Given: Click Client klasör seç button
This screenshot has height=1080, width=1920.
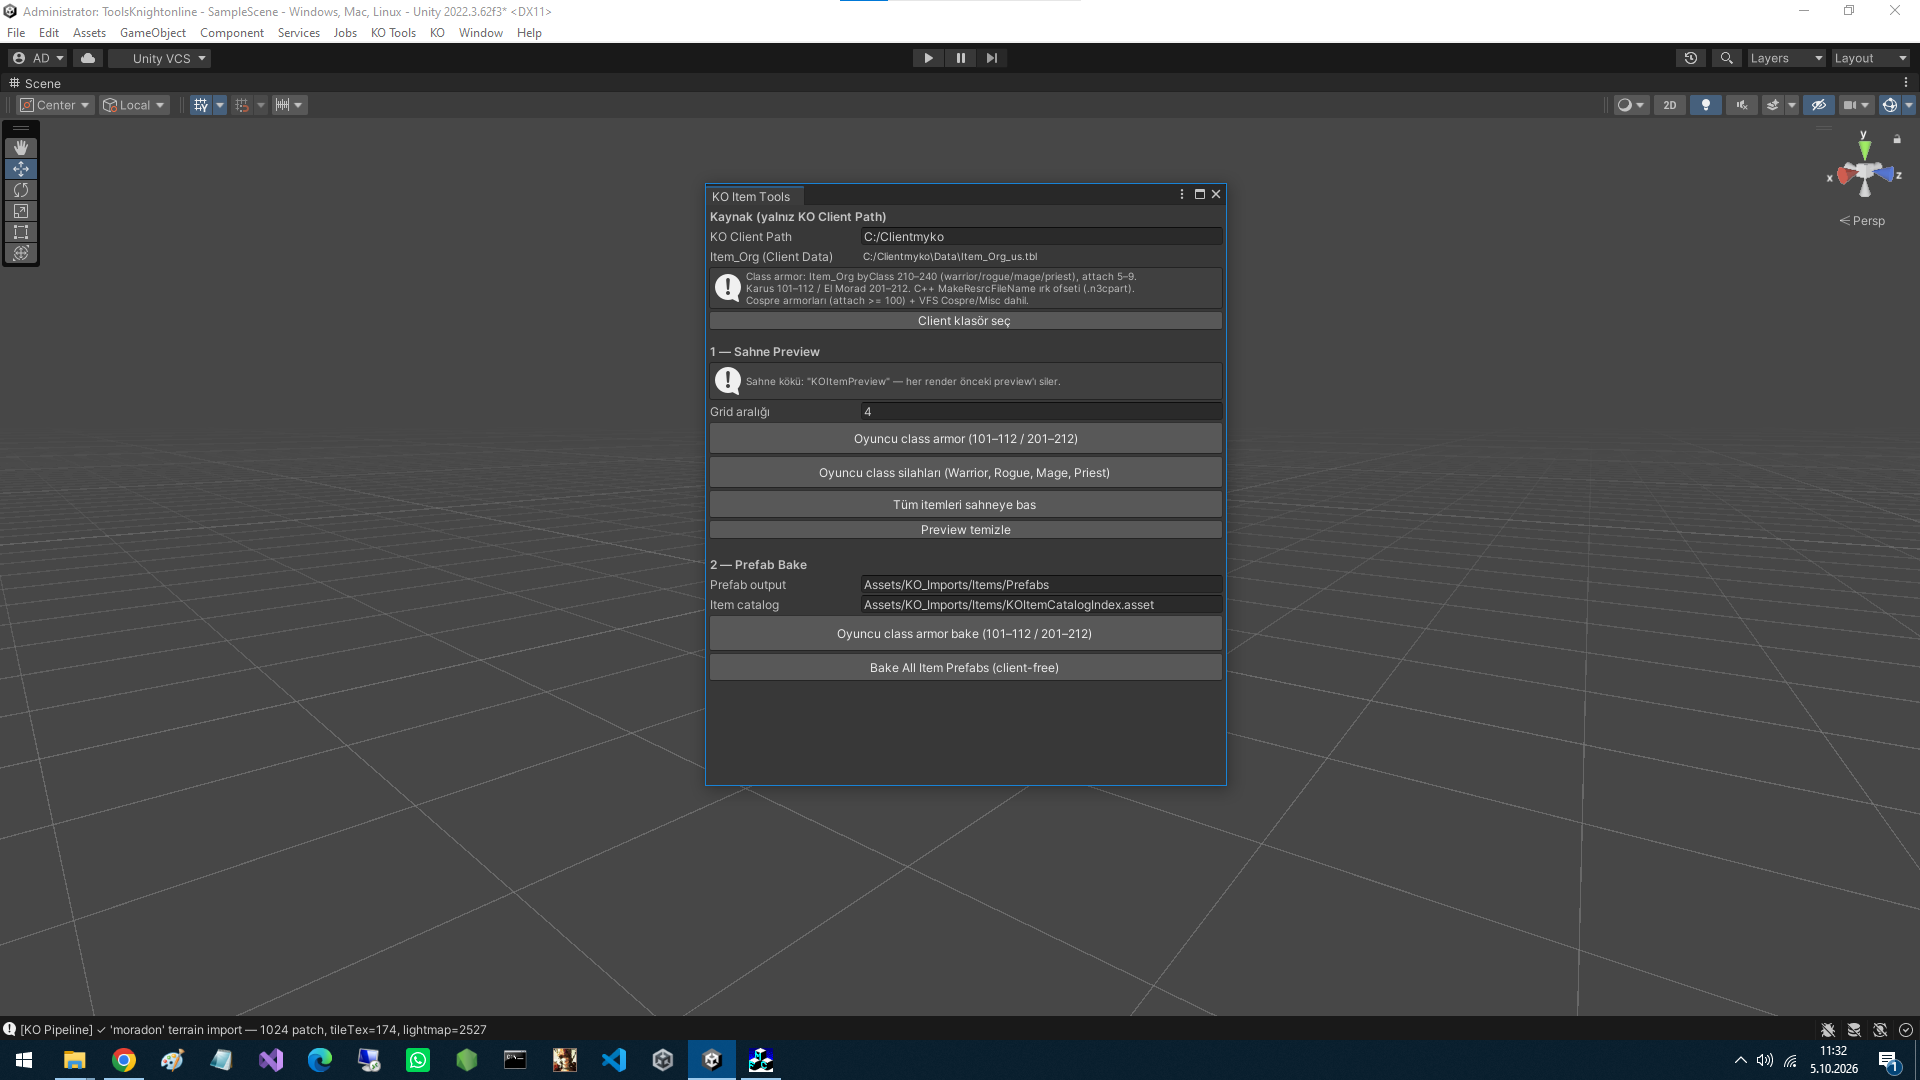Looking at the screenshot, I should 965,321.
